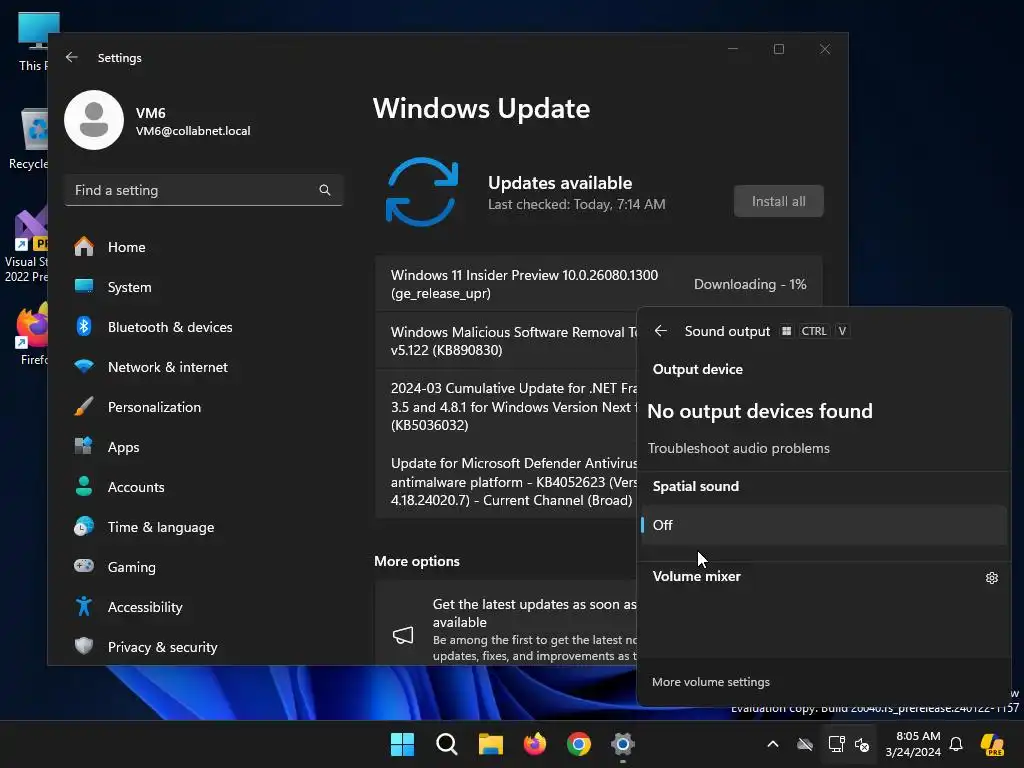Open the Apps settings page
The width and height of the screenshot is (1024, 768).
point(204,447)
